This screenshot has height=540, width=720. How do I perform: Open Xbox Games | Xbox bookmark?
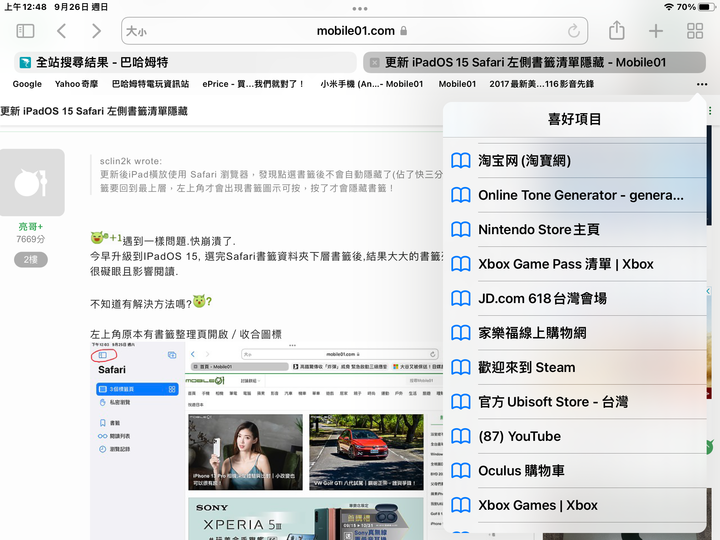coord(575,505)
